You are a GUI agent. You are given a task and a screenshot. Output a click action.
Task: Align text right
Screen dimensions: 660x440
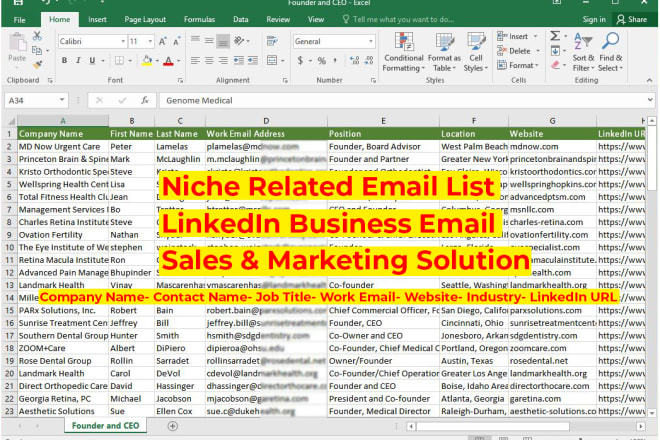click(223, 60)
